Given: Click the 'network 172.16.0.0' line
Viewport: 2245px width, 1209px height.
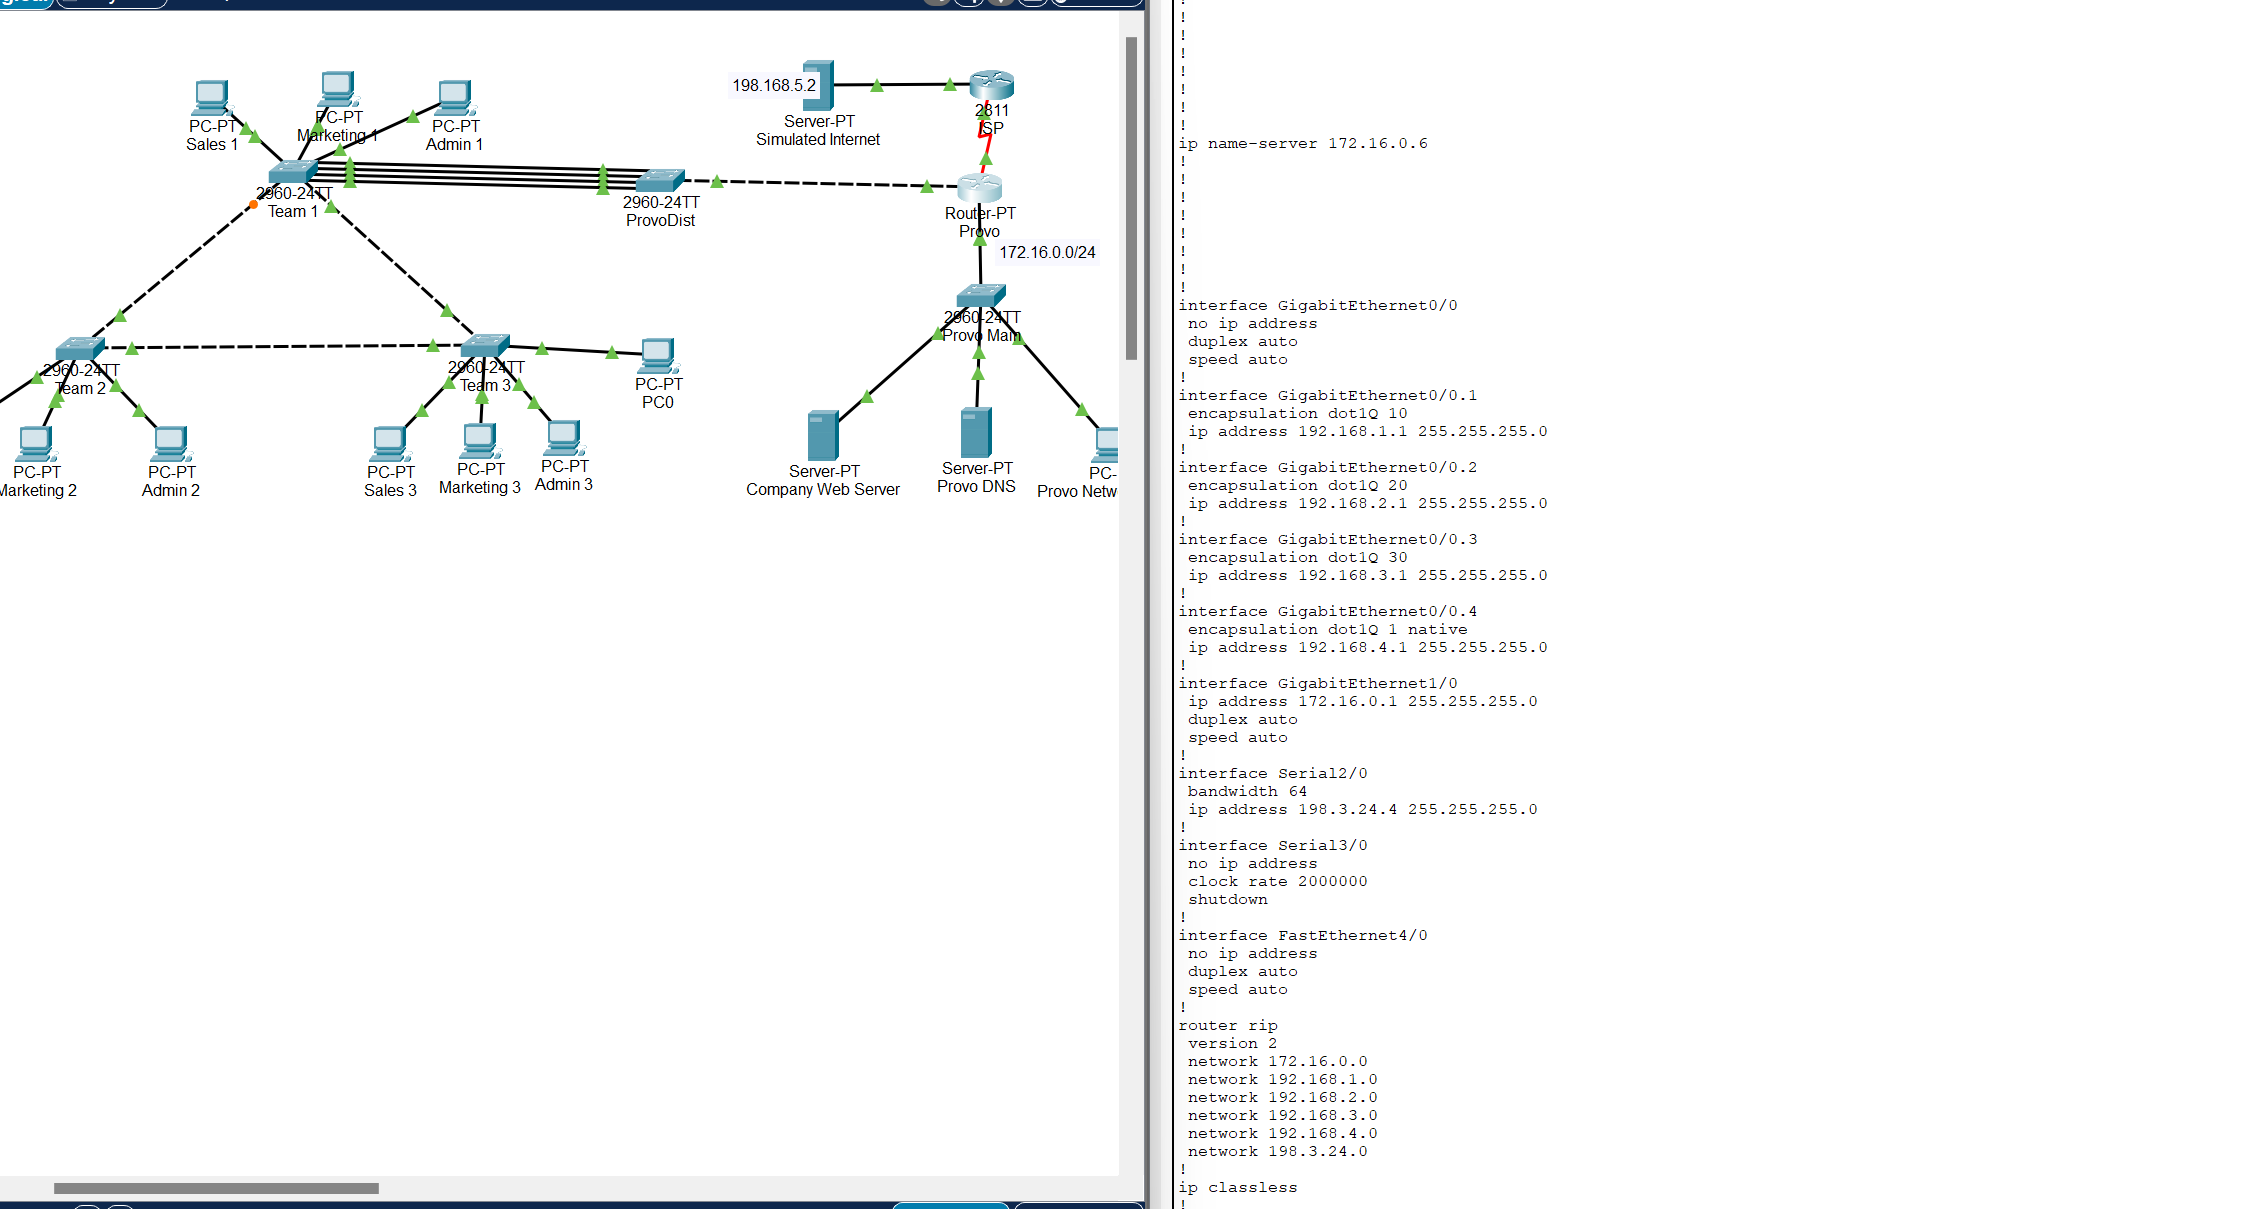Looking at the screenshot, I should [1278, 1061].
